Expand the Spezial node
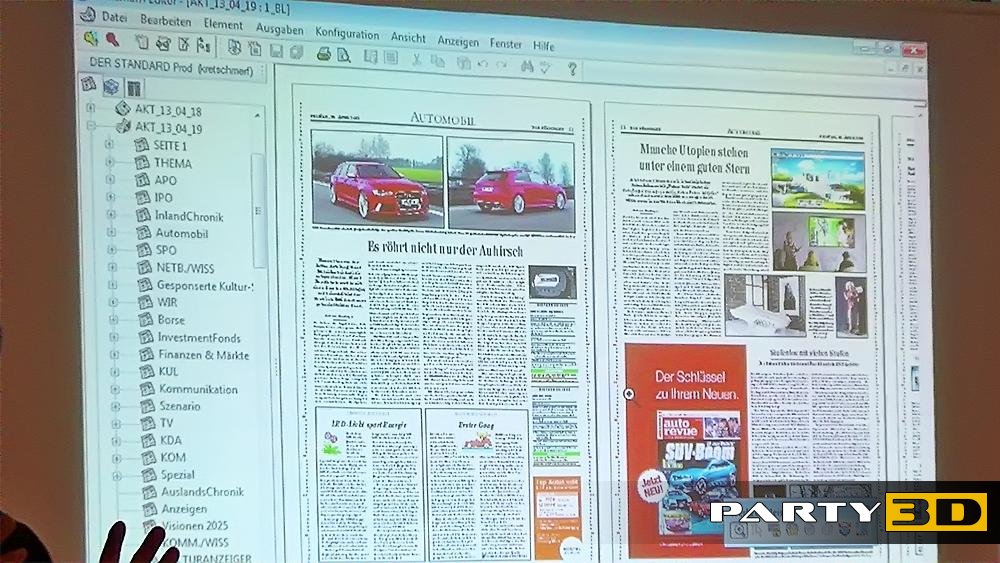Screen dimensions: 1000x563 [117, 475]
